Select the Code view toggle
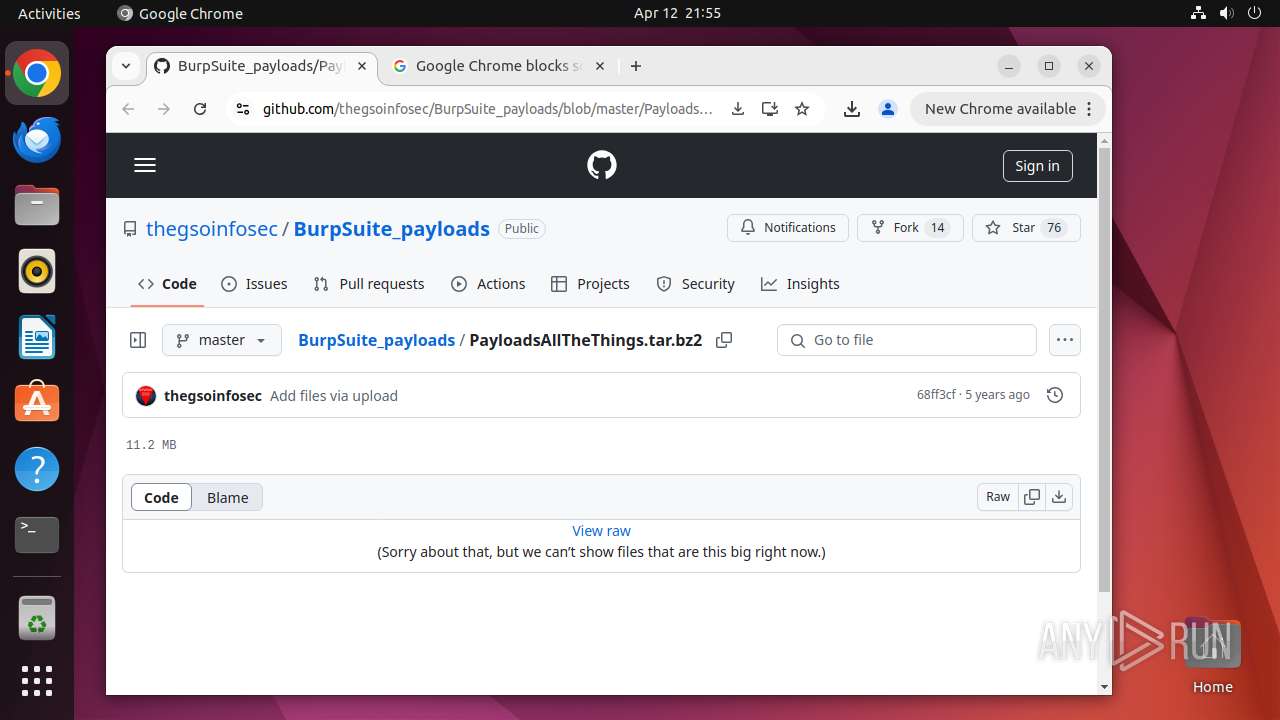The width and height of the screenshot is (1280, 720). coord(161,497)
